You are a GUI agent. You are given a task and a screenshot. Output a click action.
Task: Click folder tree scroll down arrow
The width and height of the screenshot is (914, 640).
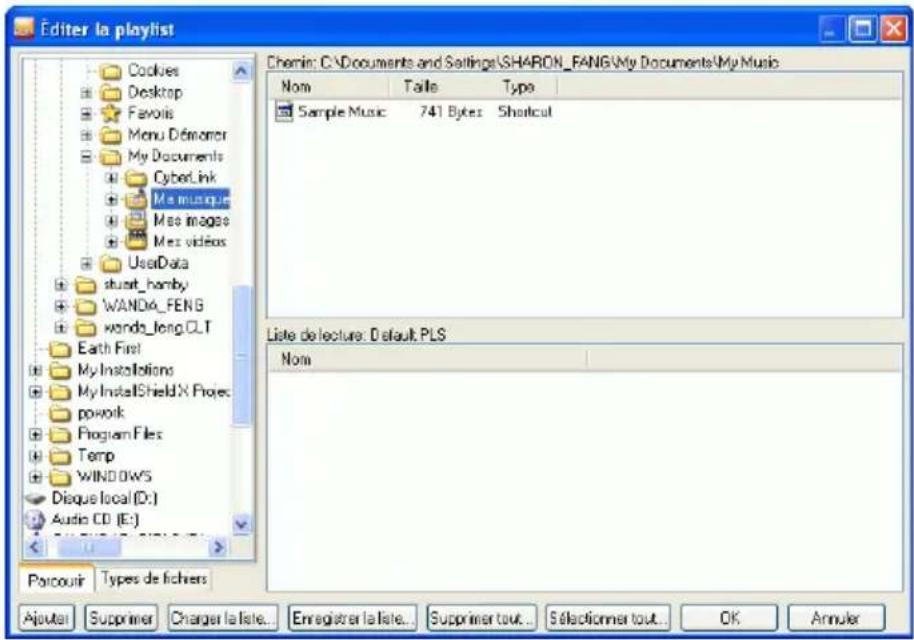coord(241,525)
